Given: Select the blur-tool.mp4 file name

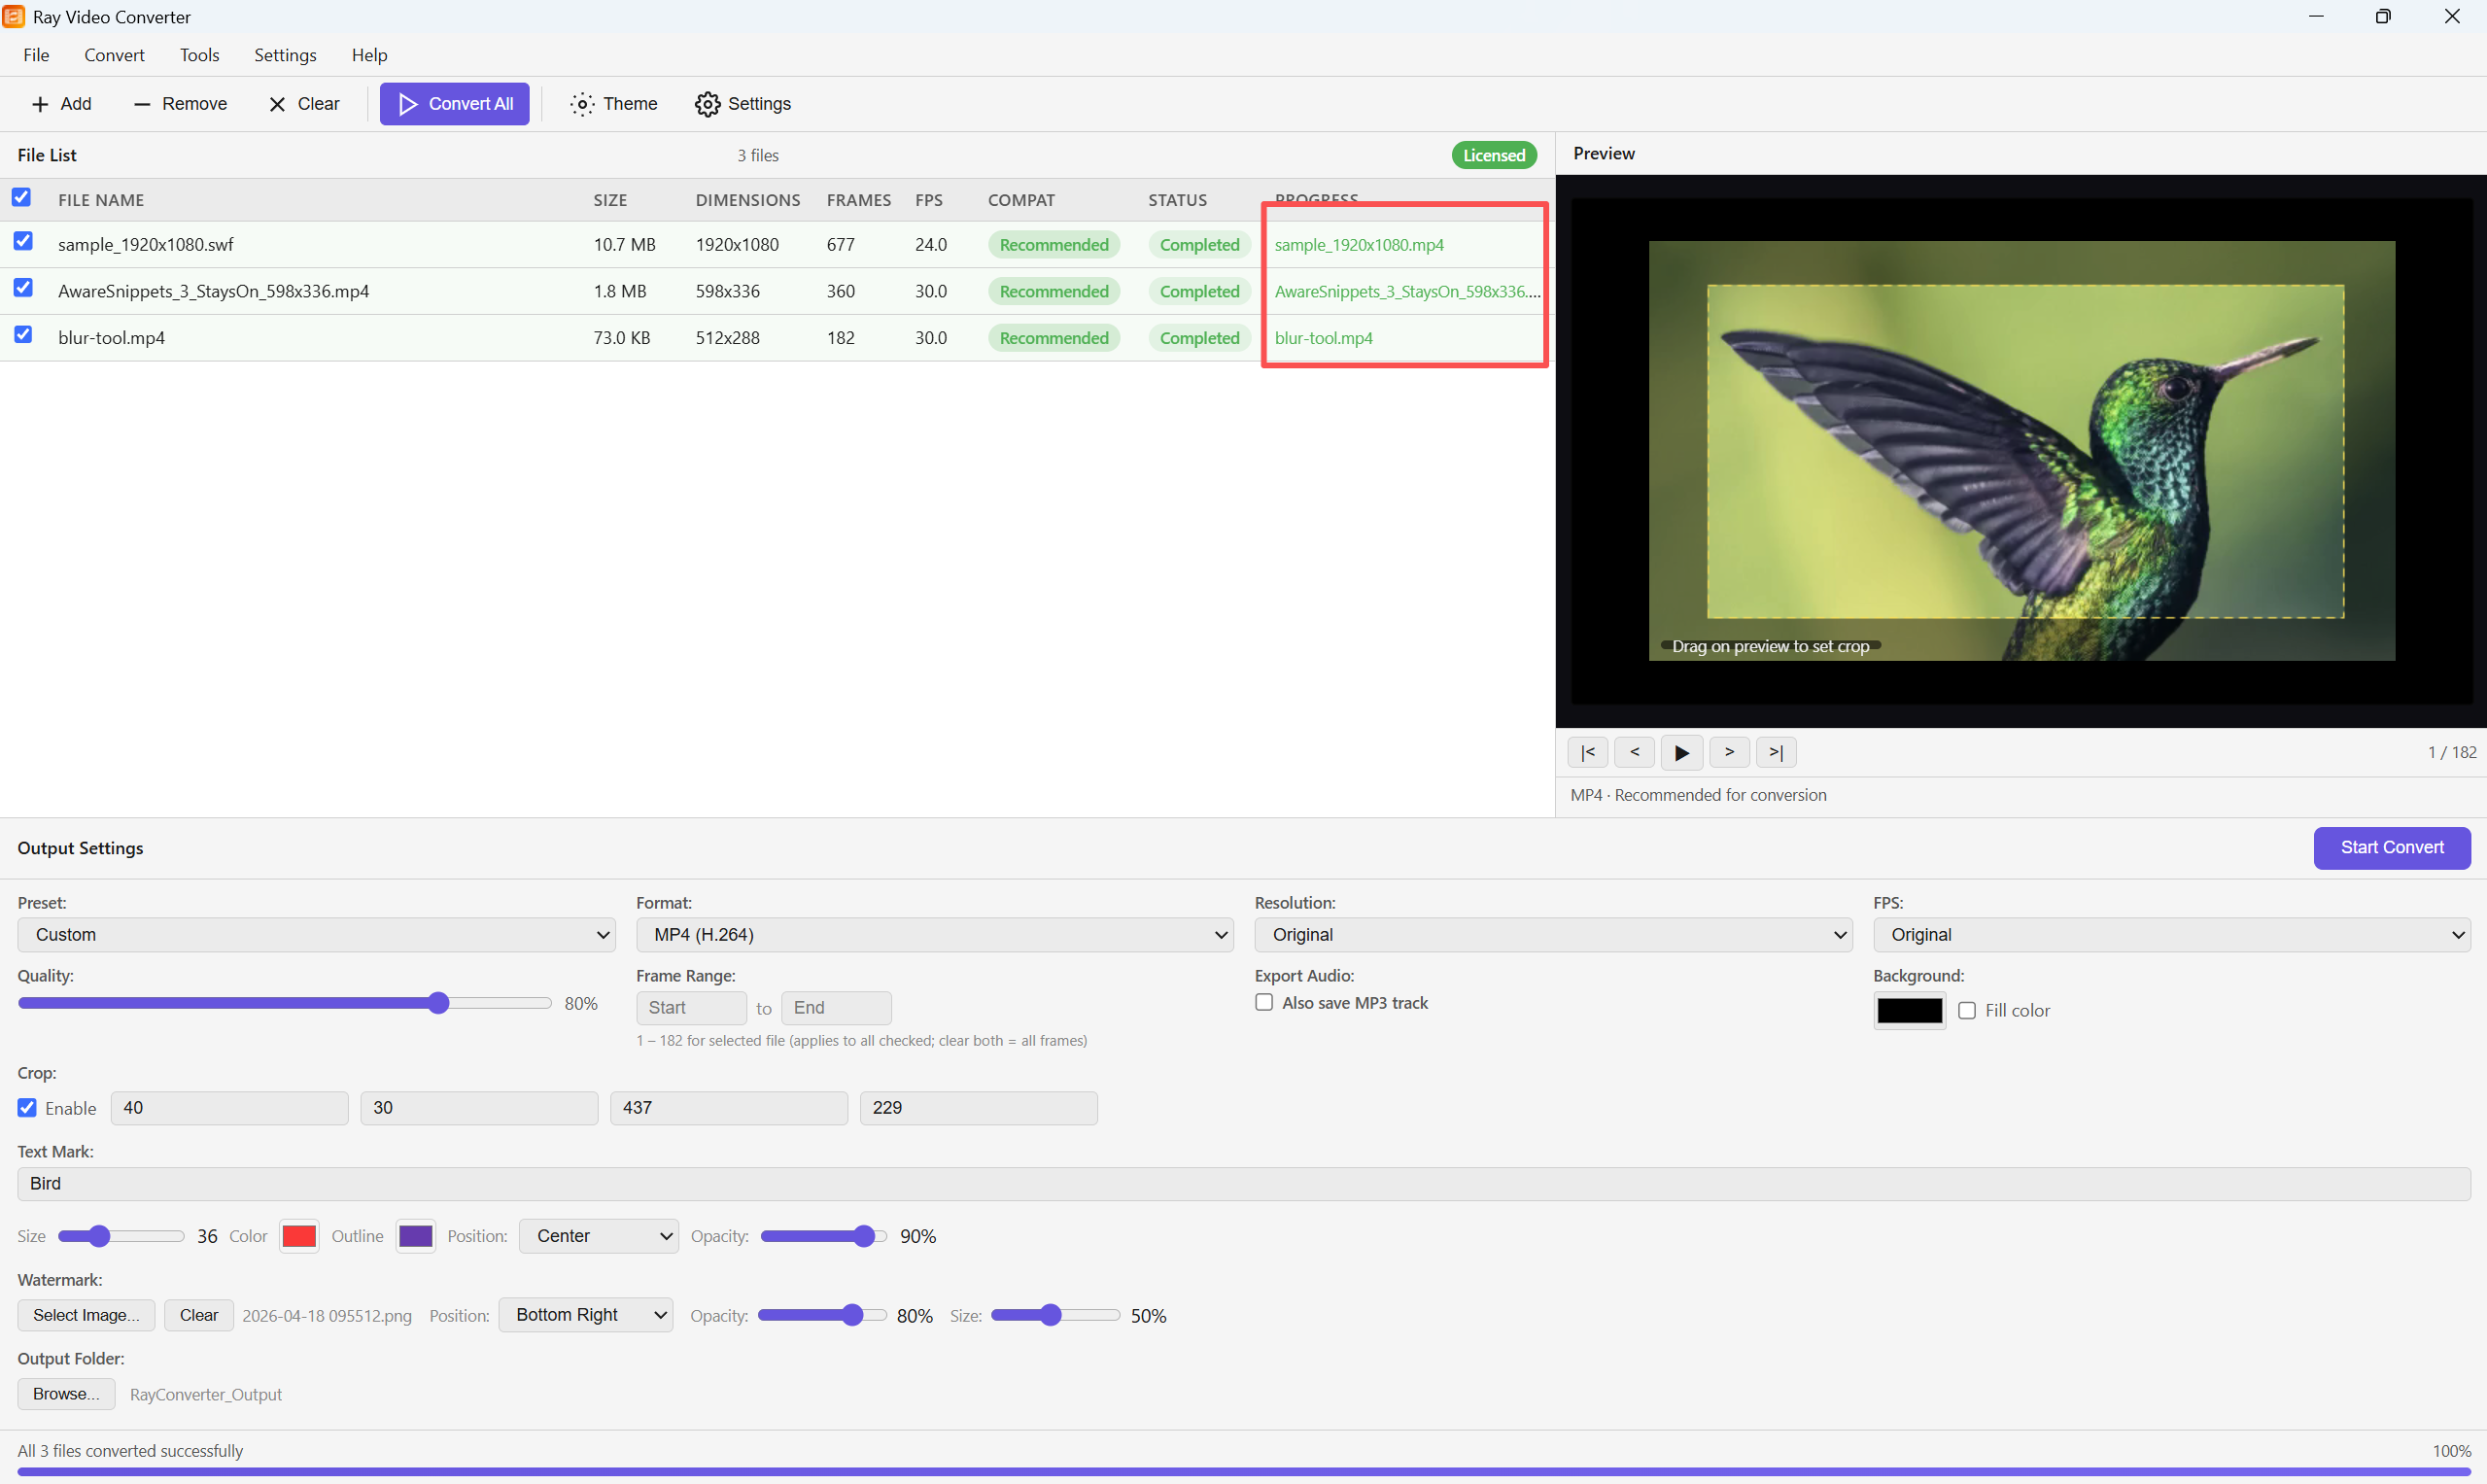Looking at the screenshot, I should (x=112, y=337).
